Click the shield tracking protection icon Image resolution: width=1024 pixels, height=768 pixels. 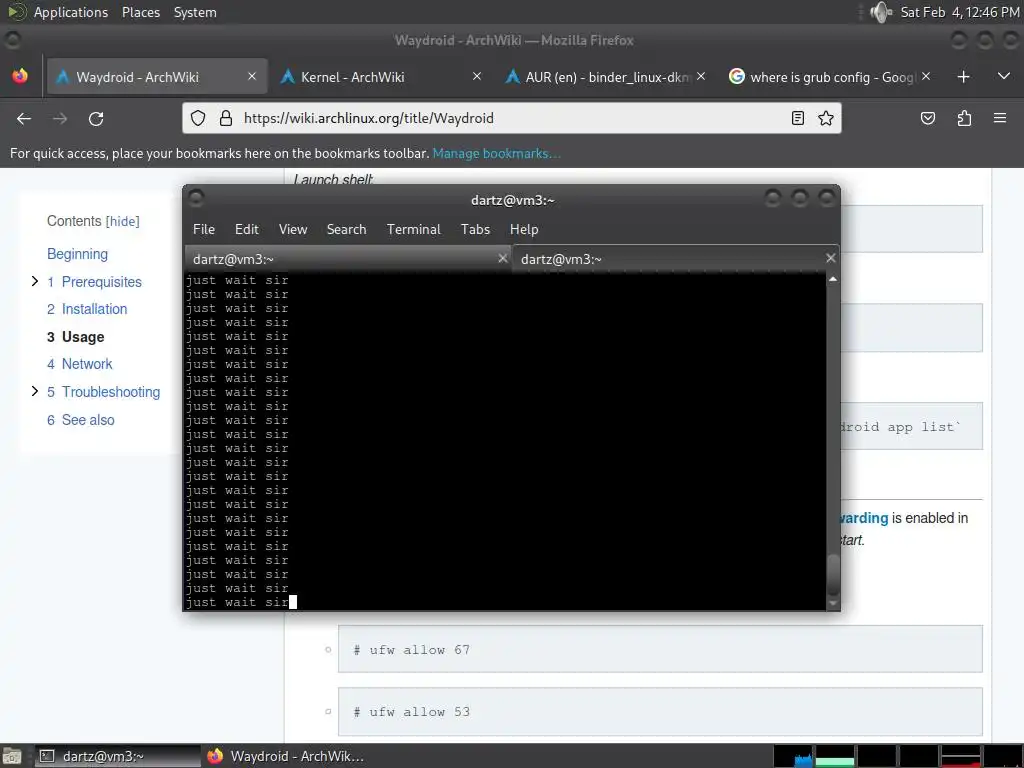[198, 118]
